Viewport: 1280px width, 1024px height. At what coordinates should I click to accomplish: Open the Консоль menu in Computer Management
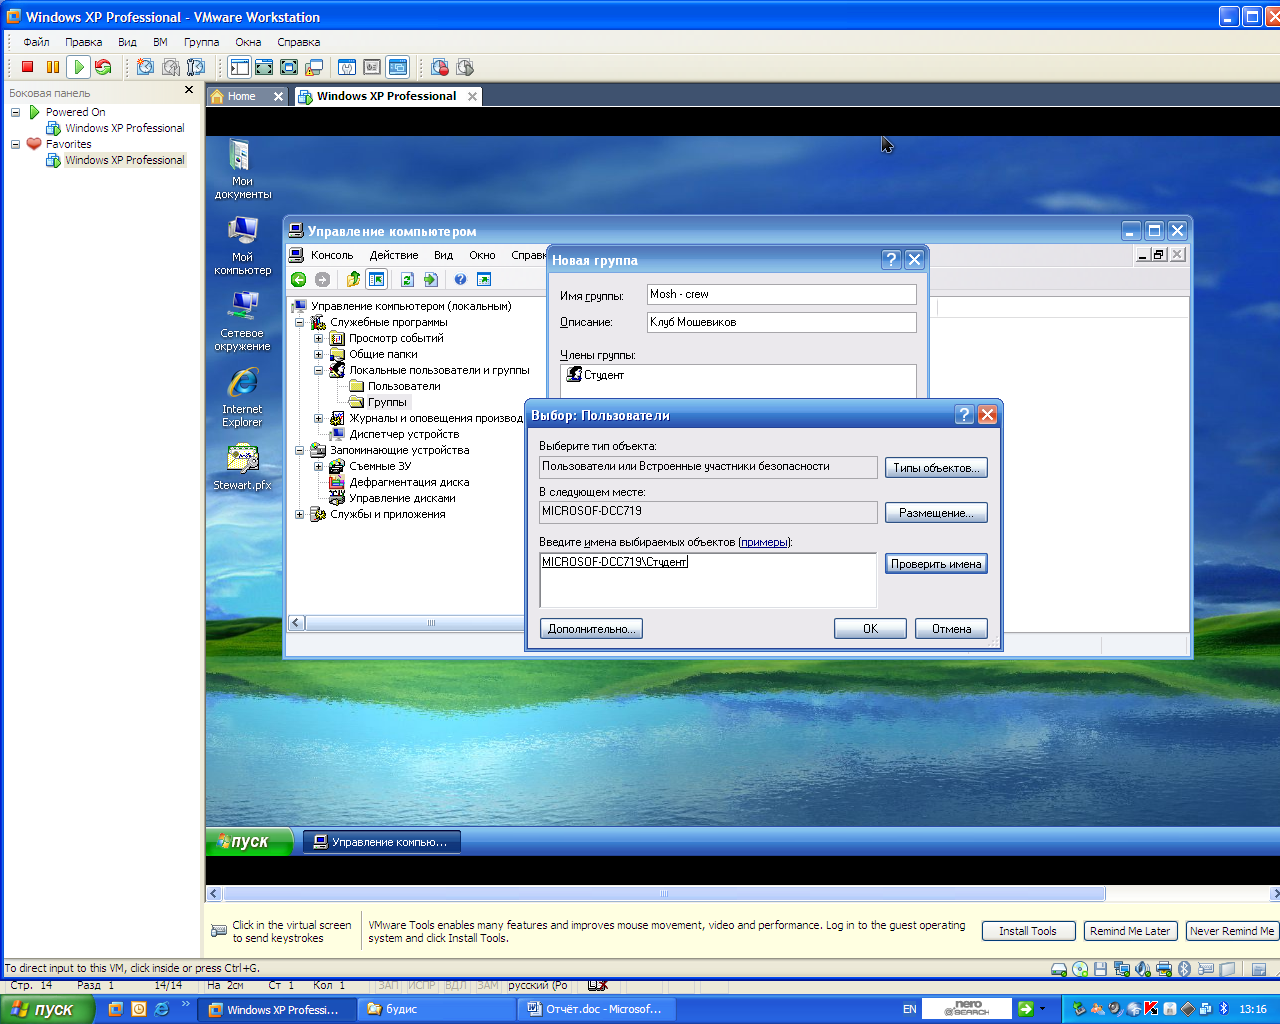(331, 255)
